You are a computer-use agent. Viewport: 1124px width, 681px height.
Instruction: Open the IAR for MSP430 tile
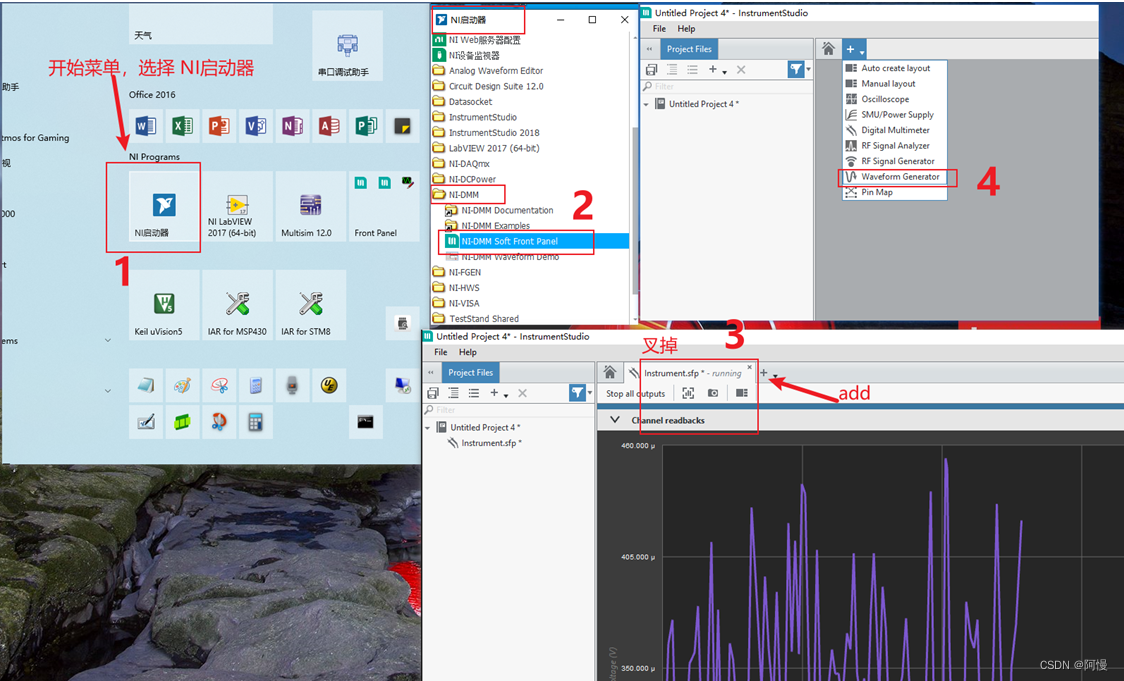(x=237, y=305)
